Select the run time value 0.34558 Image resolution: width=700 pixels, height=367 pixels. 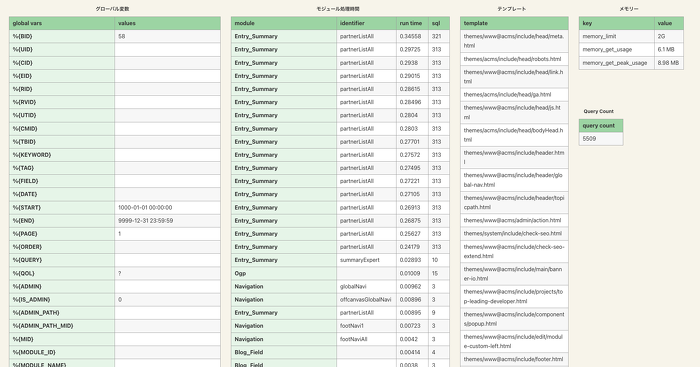tap(412, 37)
